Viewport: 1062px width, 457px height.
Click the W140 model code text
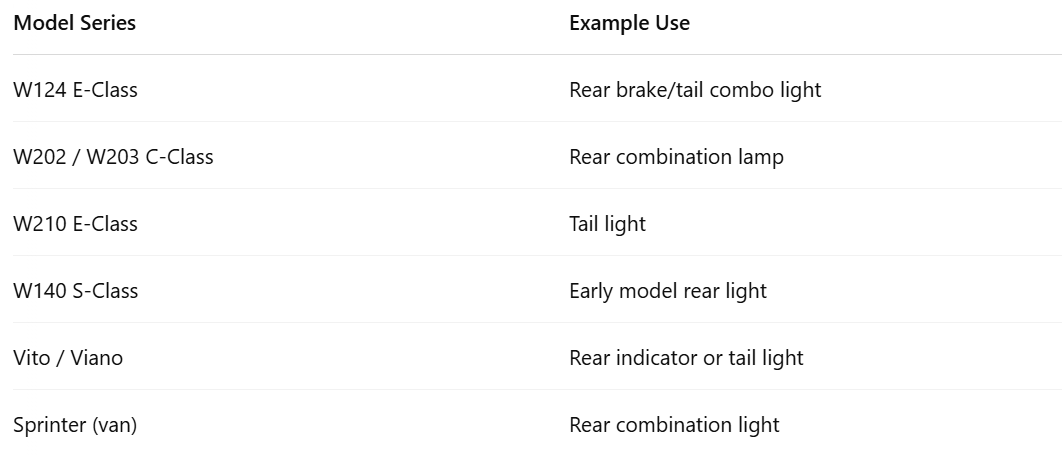[36, 291]
